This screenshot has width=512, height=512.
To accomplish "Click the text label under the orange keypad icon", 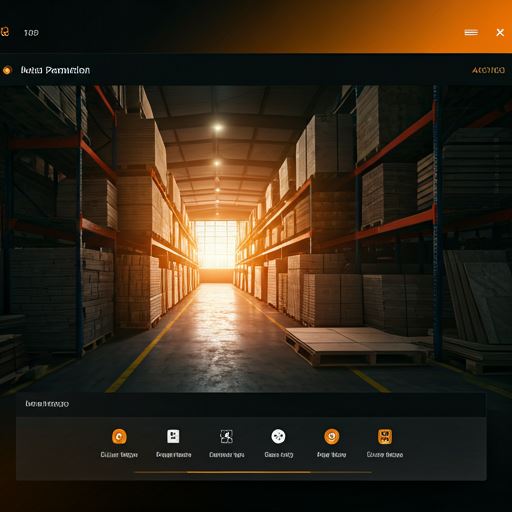I will (385, 455).
